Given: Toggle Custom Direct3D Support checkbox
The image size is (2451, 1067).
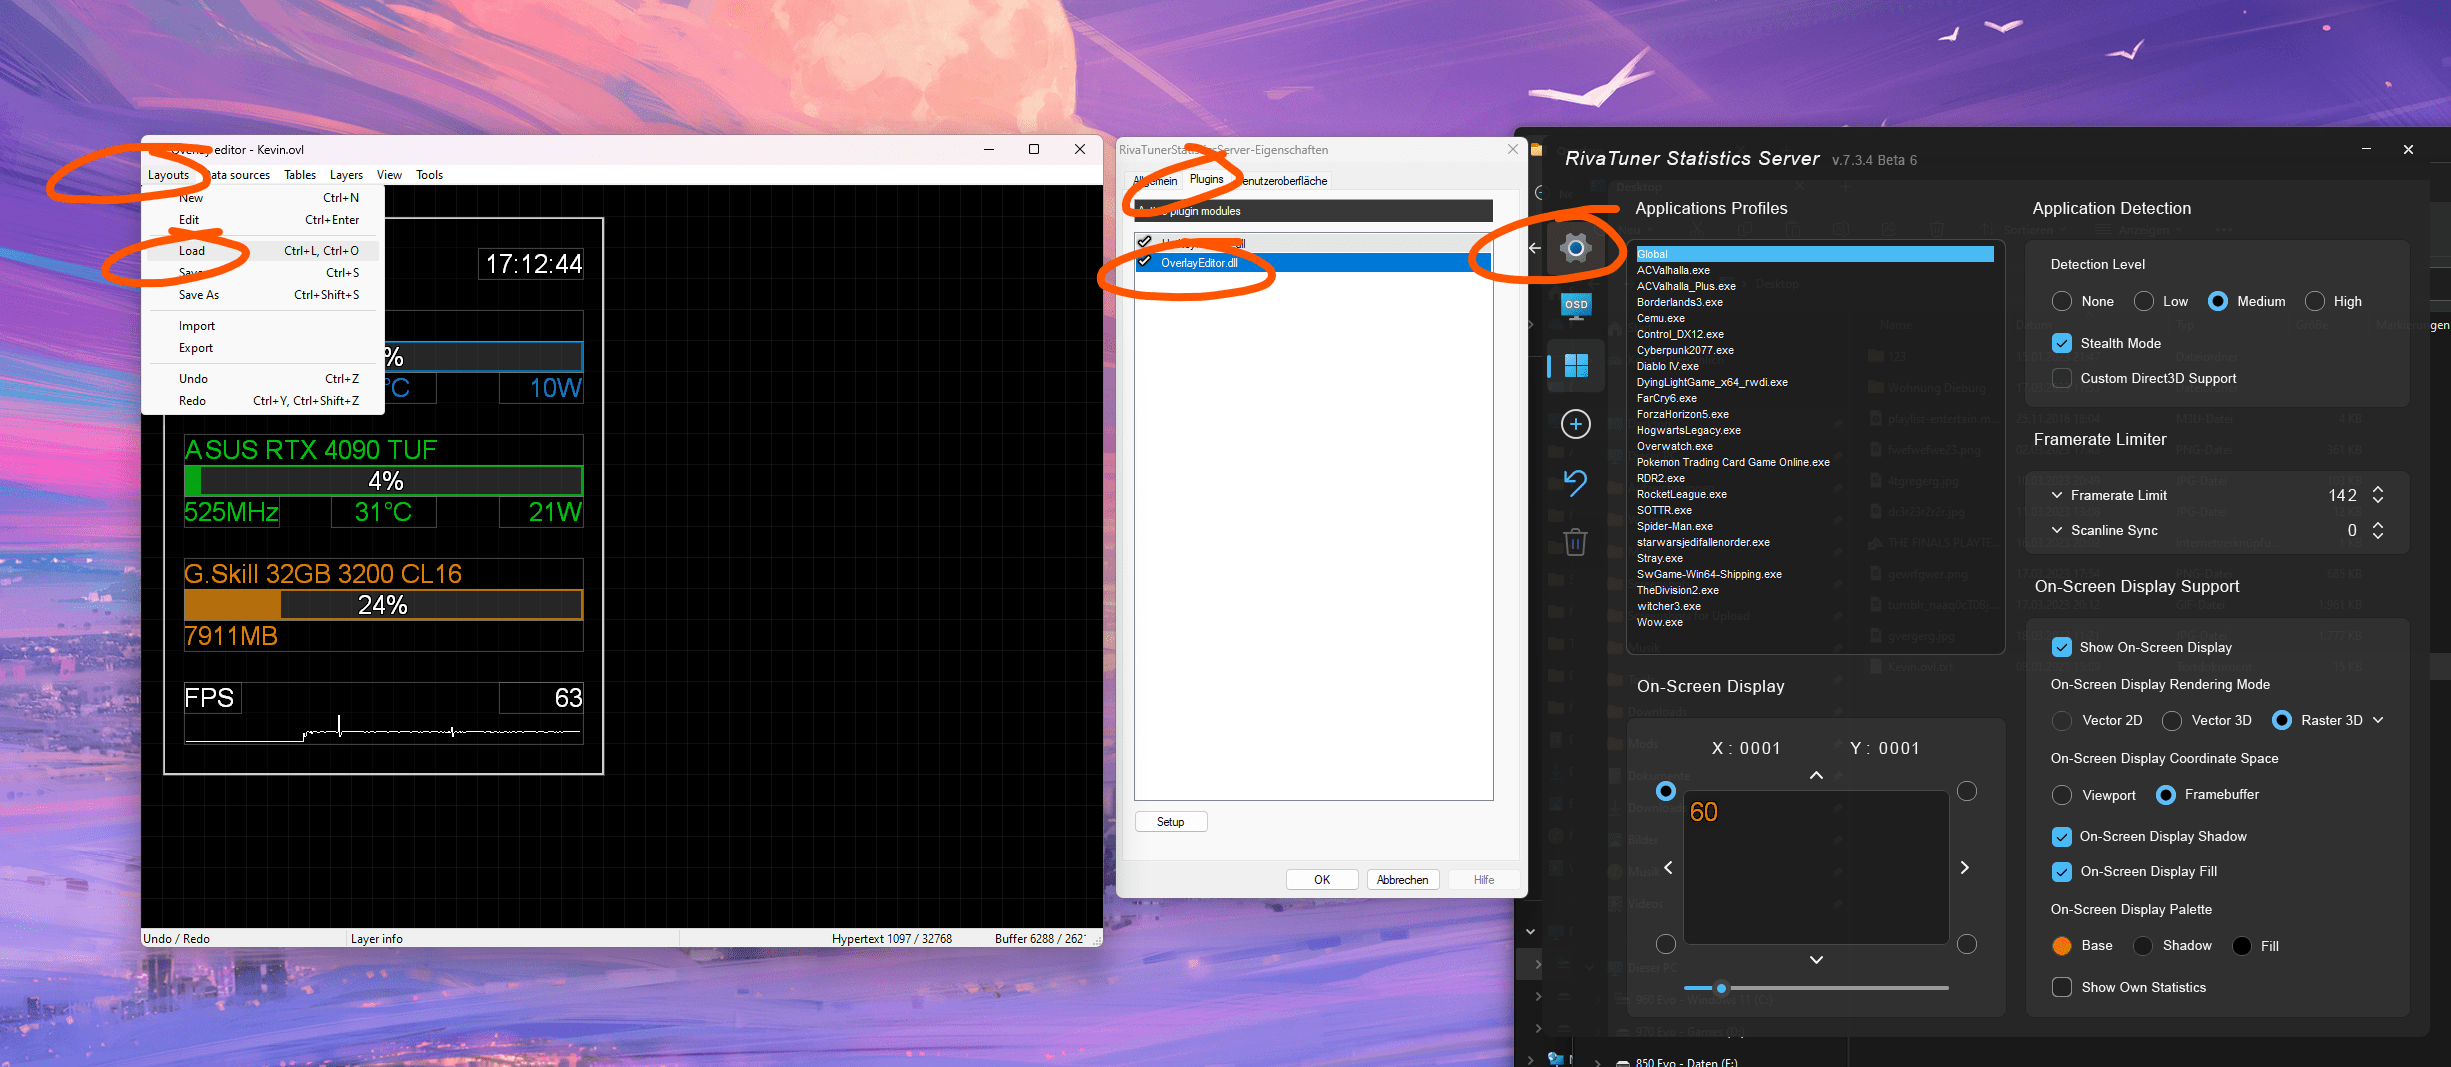Looking at the screenshot, I should pos(2062,378).
